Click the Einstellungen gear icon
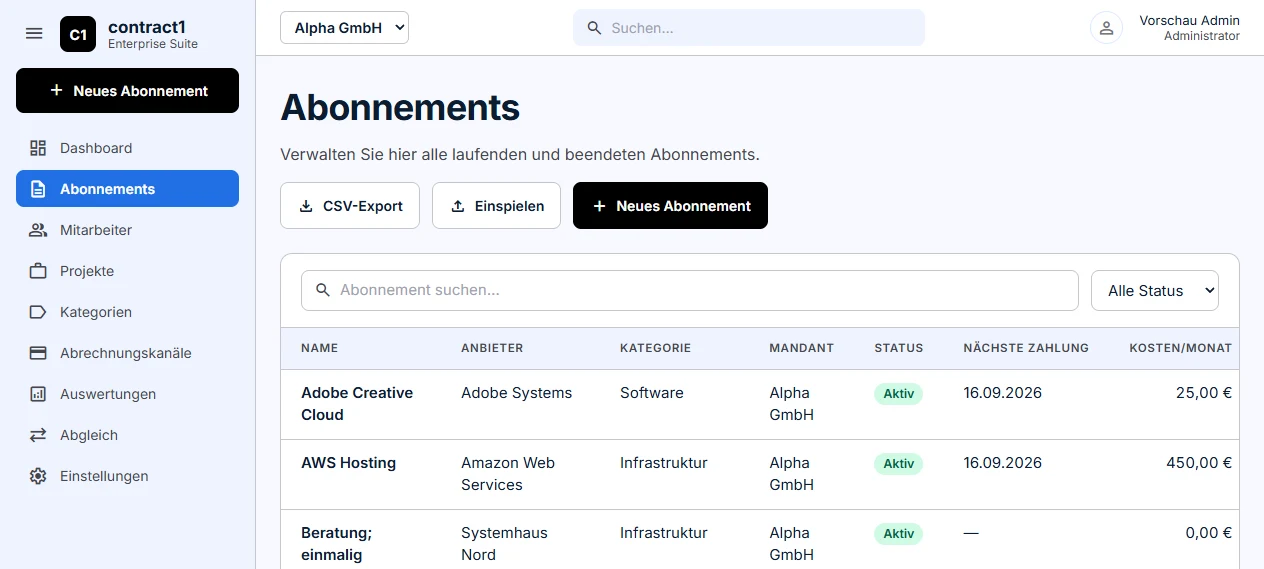 38,476
